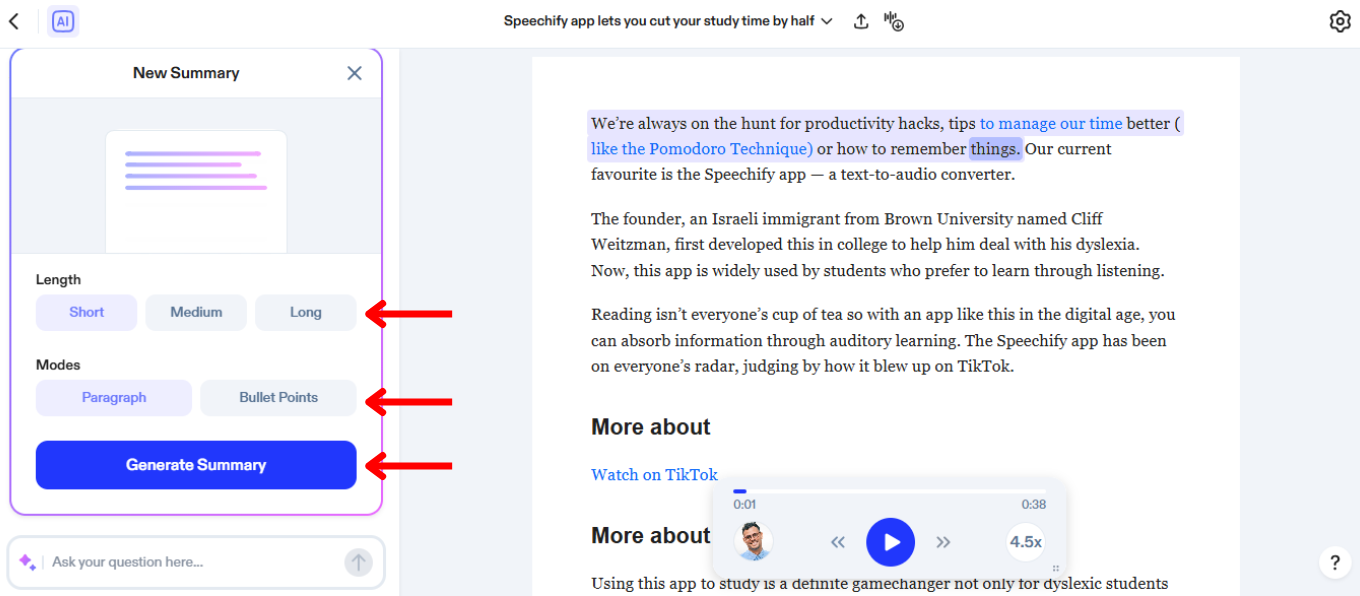Click the sparkle icon in question box
1360x596 pixels.
point(28,562)
